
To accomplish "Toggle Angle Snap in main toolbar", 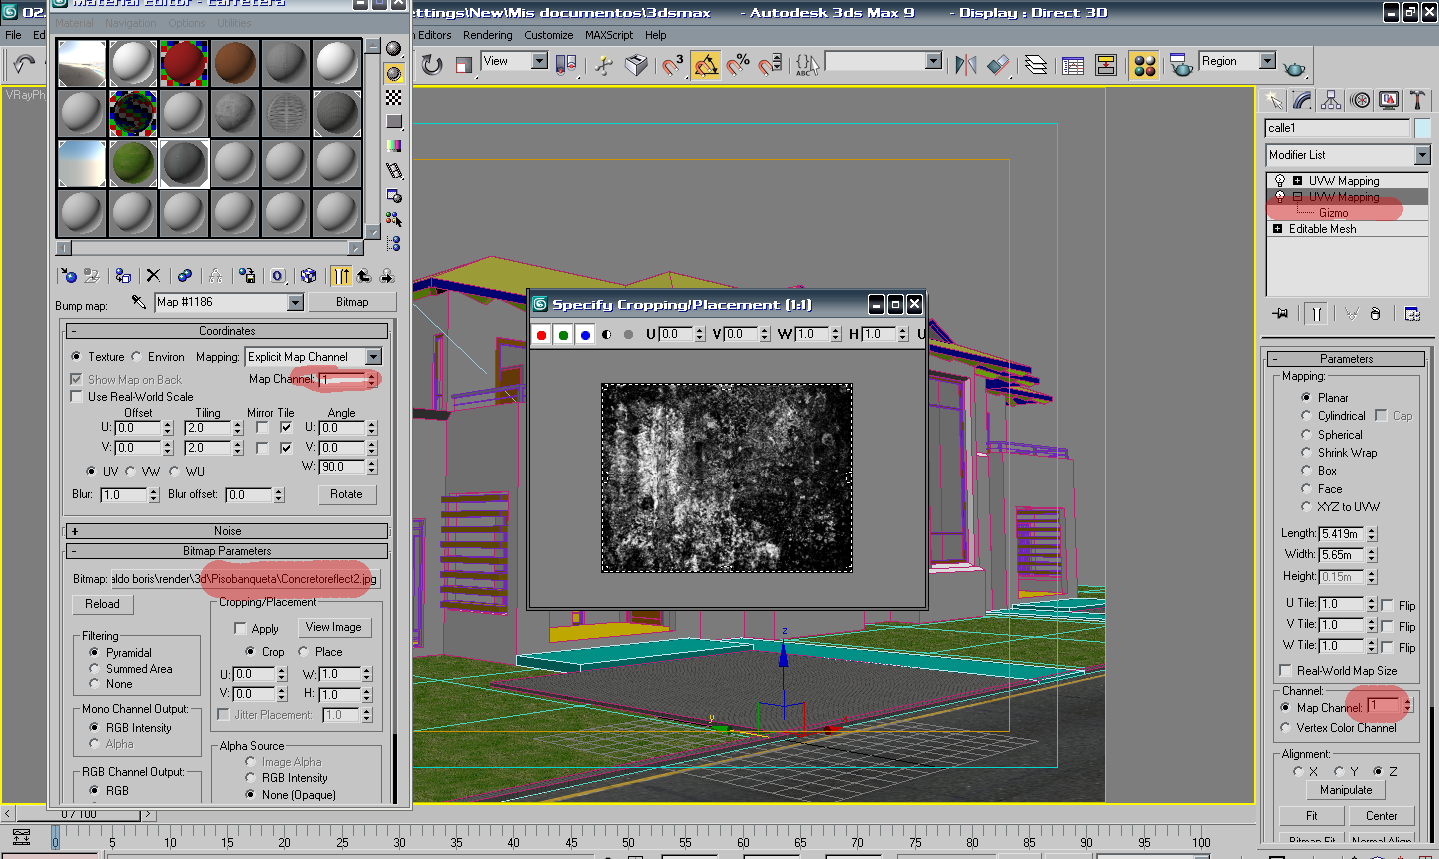I will [705, 65].
